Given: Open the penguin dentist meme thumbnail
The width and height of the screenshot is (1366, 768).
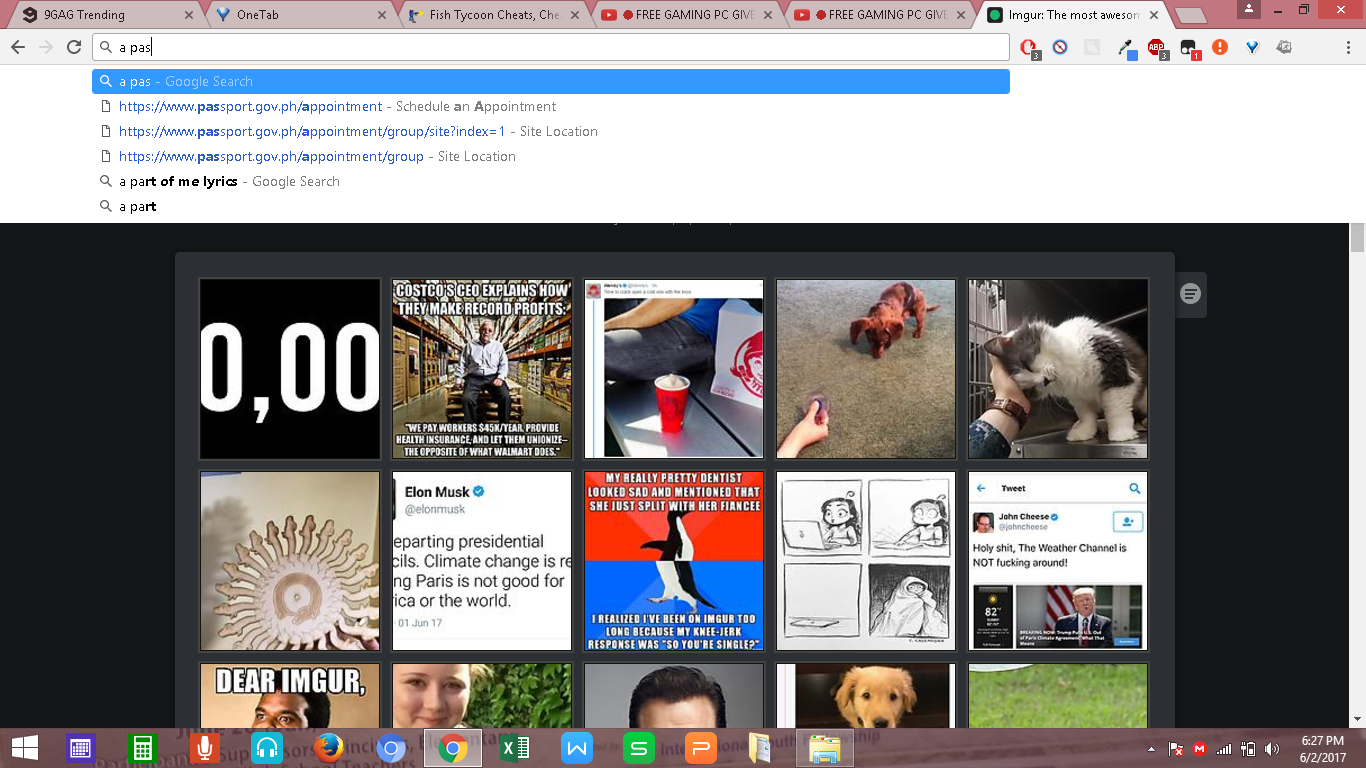Looking at the screenshot, I should pyautogui.click(x=674, y=561).
